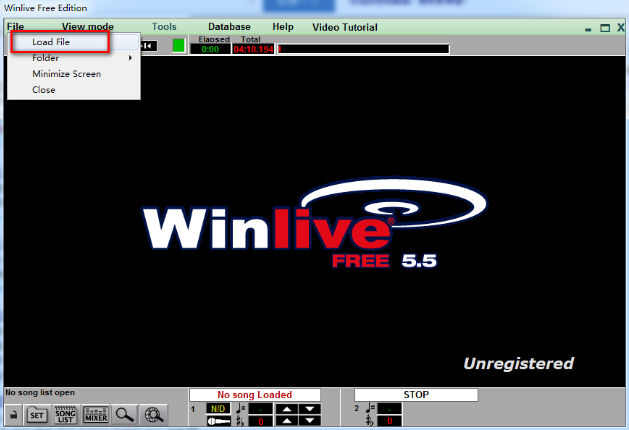
Task: Click the green status indicator square
Action: pos(179,46)
